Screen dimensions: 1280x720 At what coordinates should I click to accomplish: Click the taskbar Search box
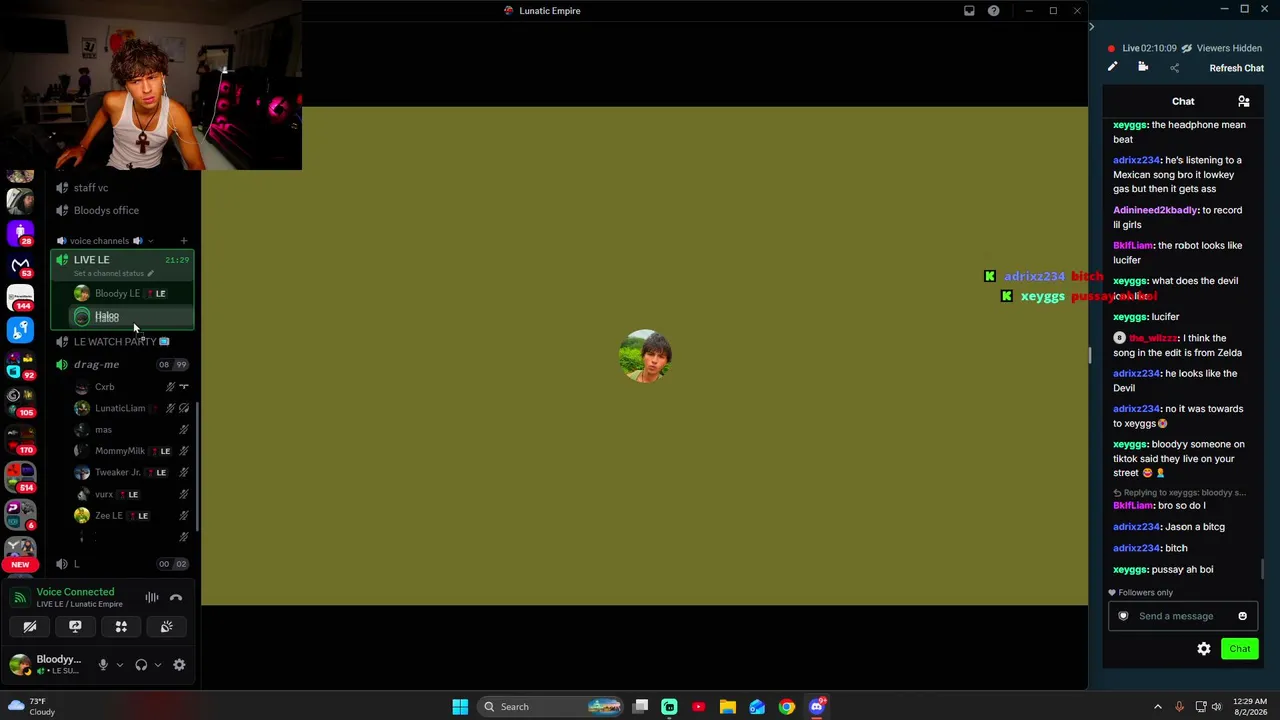(551, 707)
